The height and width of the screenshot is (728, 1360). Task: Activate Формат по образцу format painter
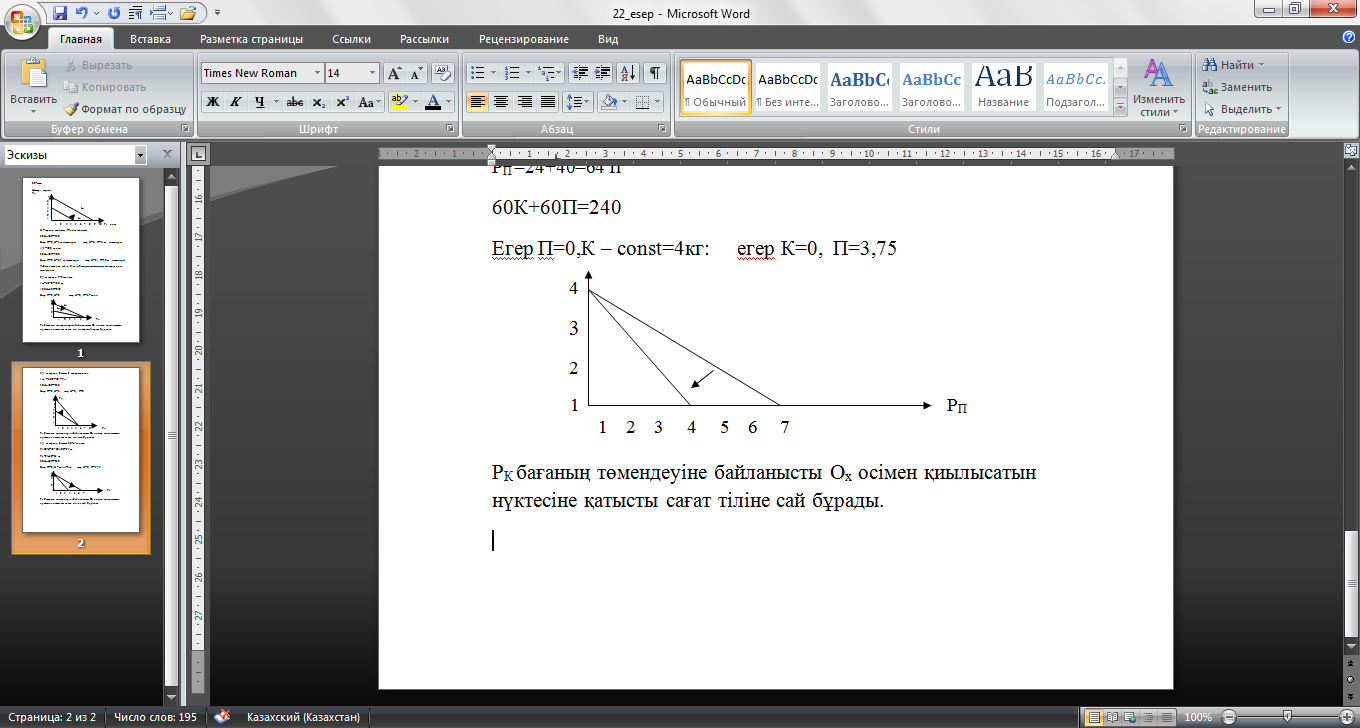click(x=125, y=109)
